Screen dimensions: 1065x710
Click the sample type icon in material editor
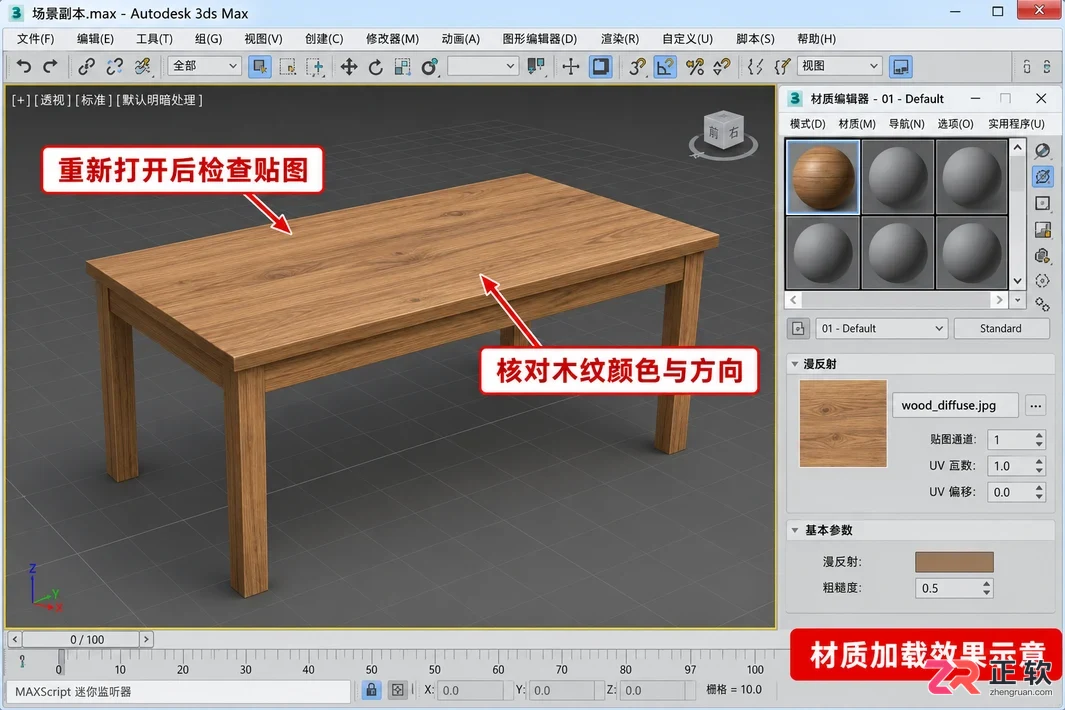[x=1042, y=151]
